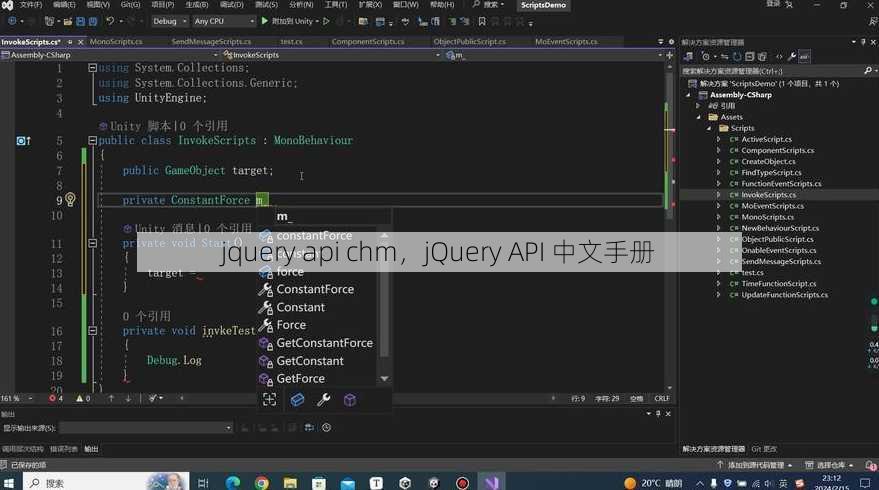The image size is (879, 490).
Task: Click the green Attach to Unity play button
Action: pos(265,21)
